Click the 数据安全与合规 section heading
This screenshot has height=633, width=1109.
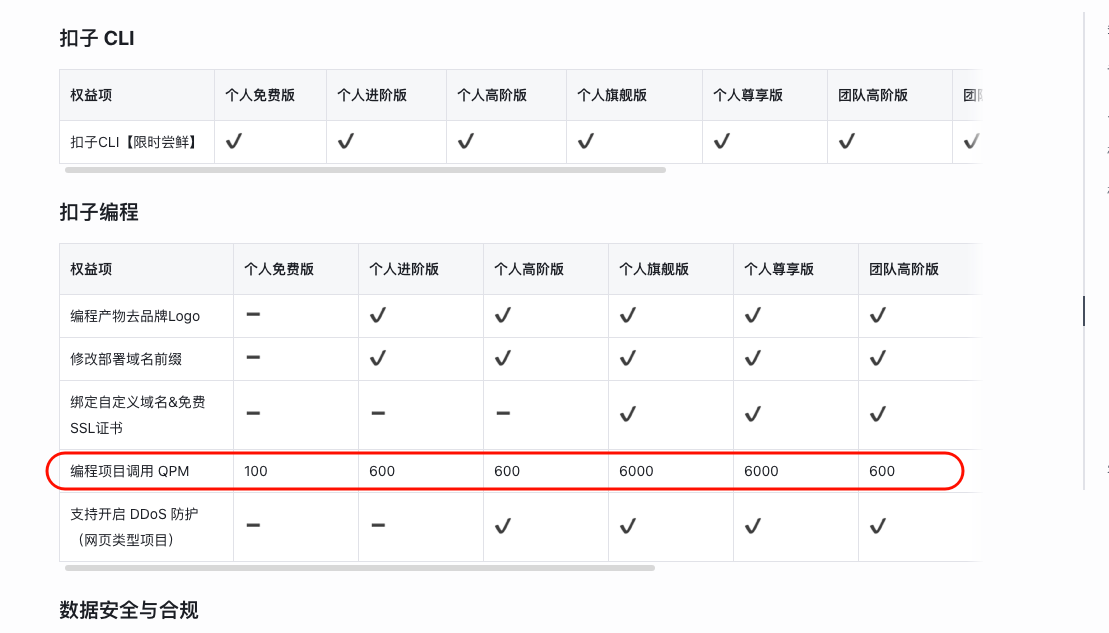click(x=129, y=610)
